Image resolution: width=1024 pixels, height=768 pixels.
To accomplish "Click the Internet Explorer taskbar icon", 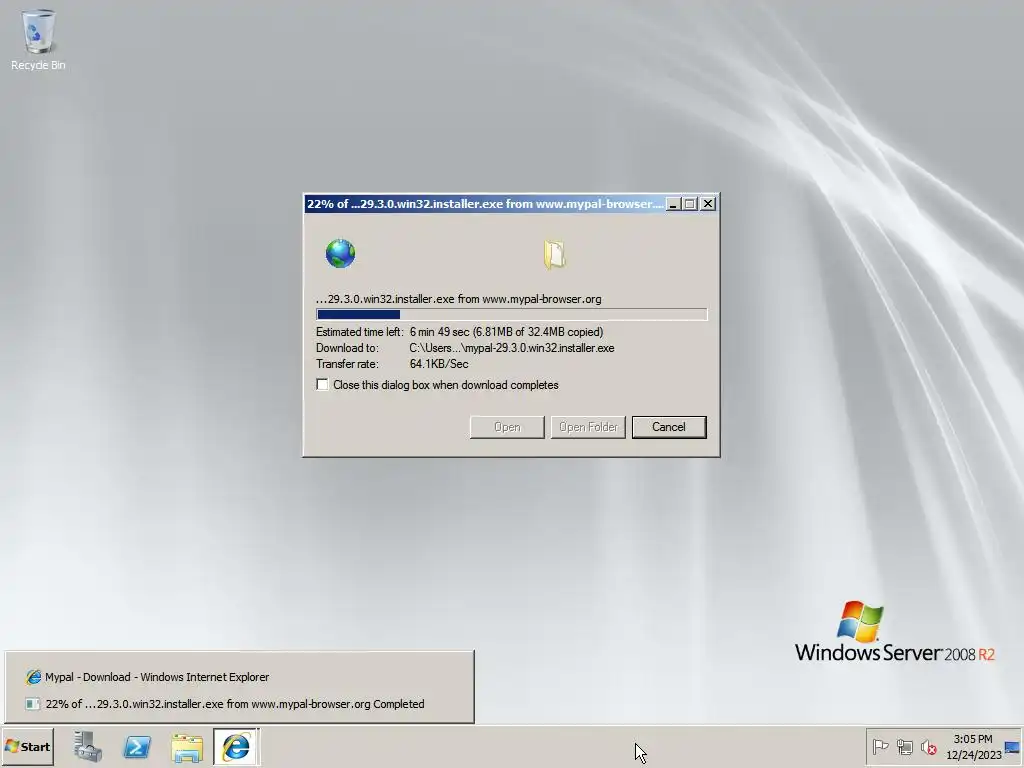I will point(236,746).
